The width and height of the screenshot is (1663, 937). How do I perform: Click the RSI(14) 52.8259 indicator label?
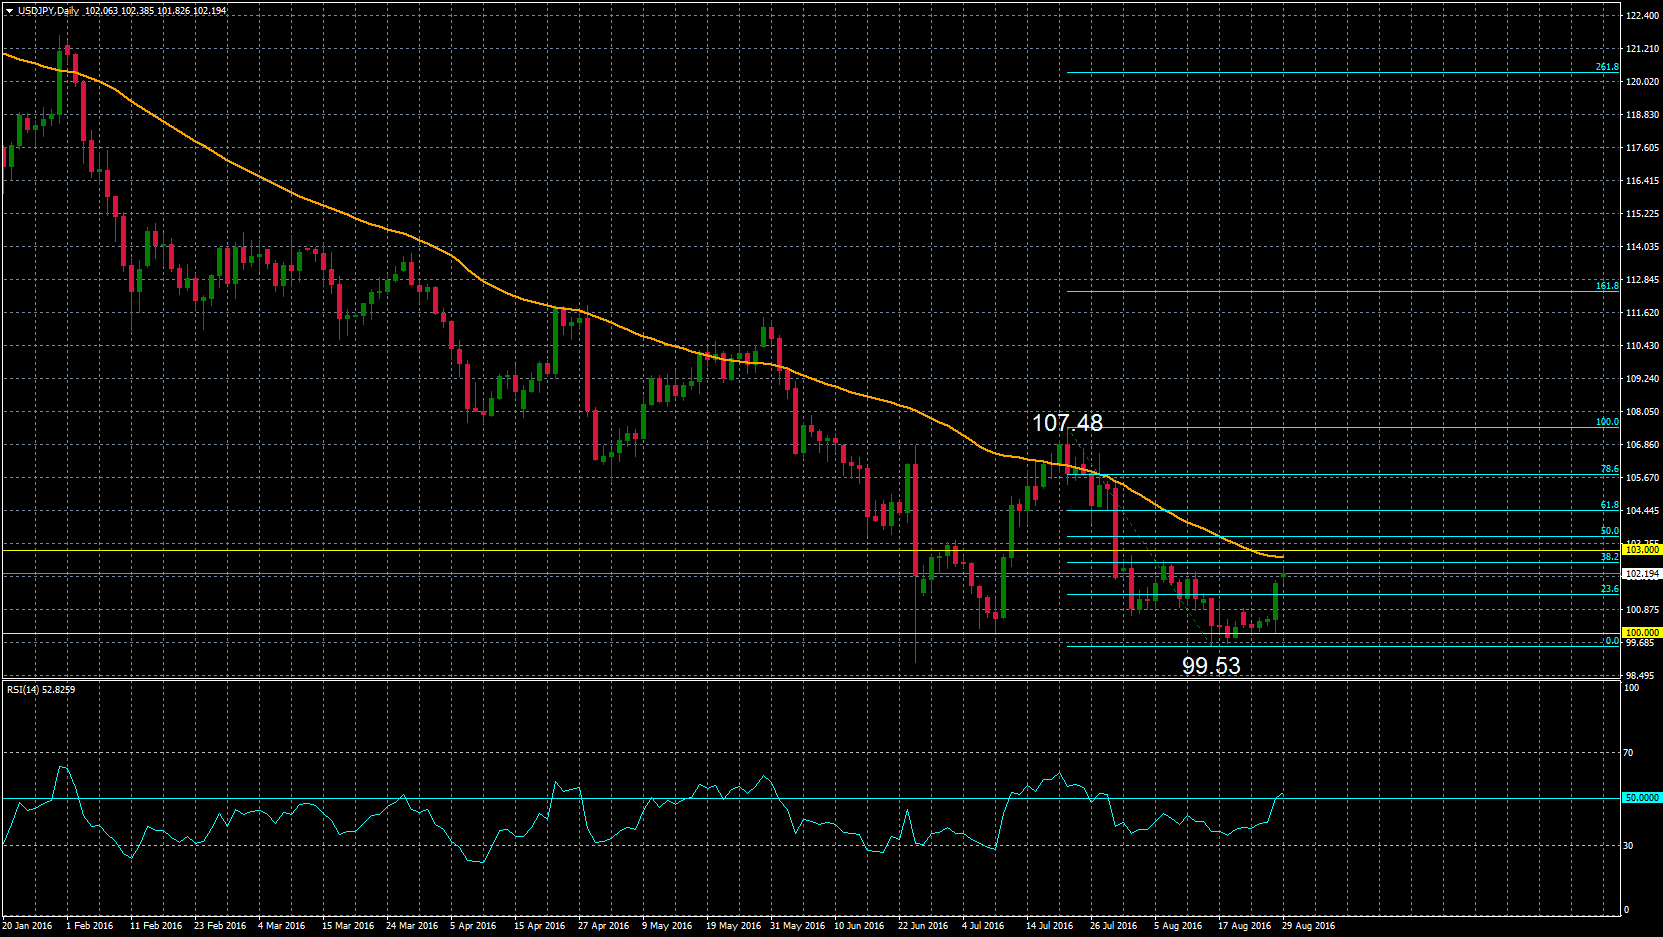(41, 690)
